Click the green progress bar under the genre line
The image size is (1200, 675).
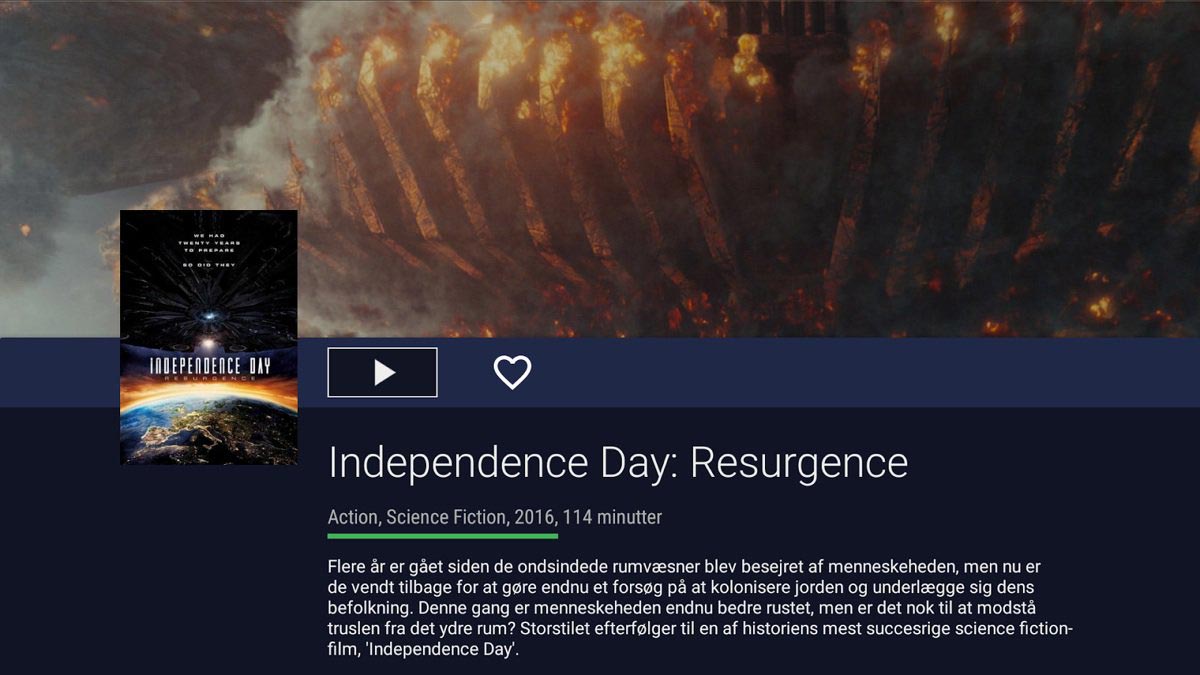[x=443, y=536]
